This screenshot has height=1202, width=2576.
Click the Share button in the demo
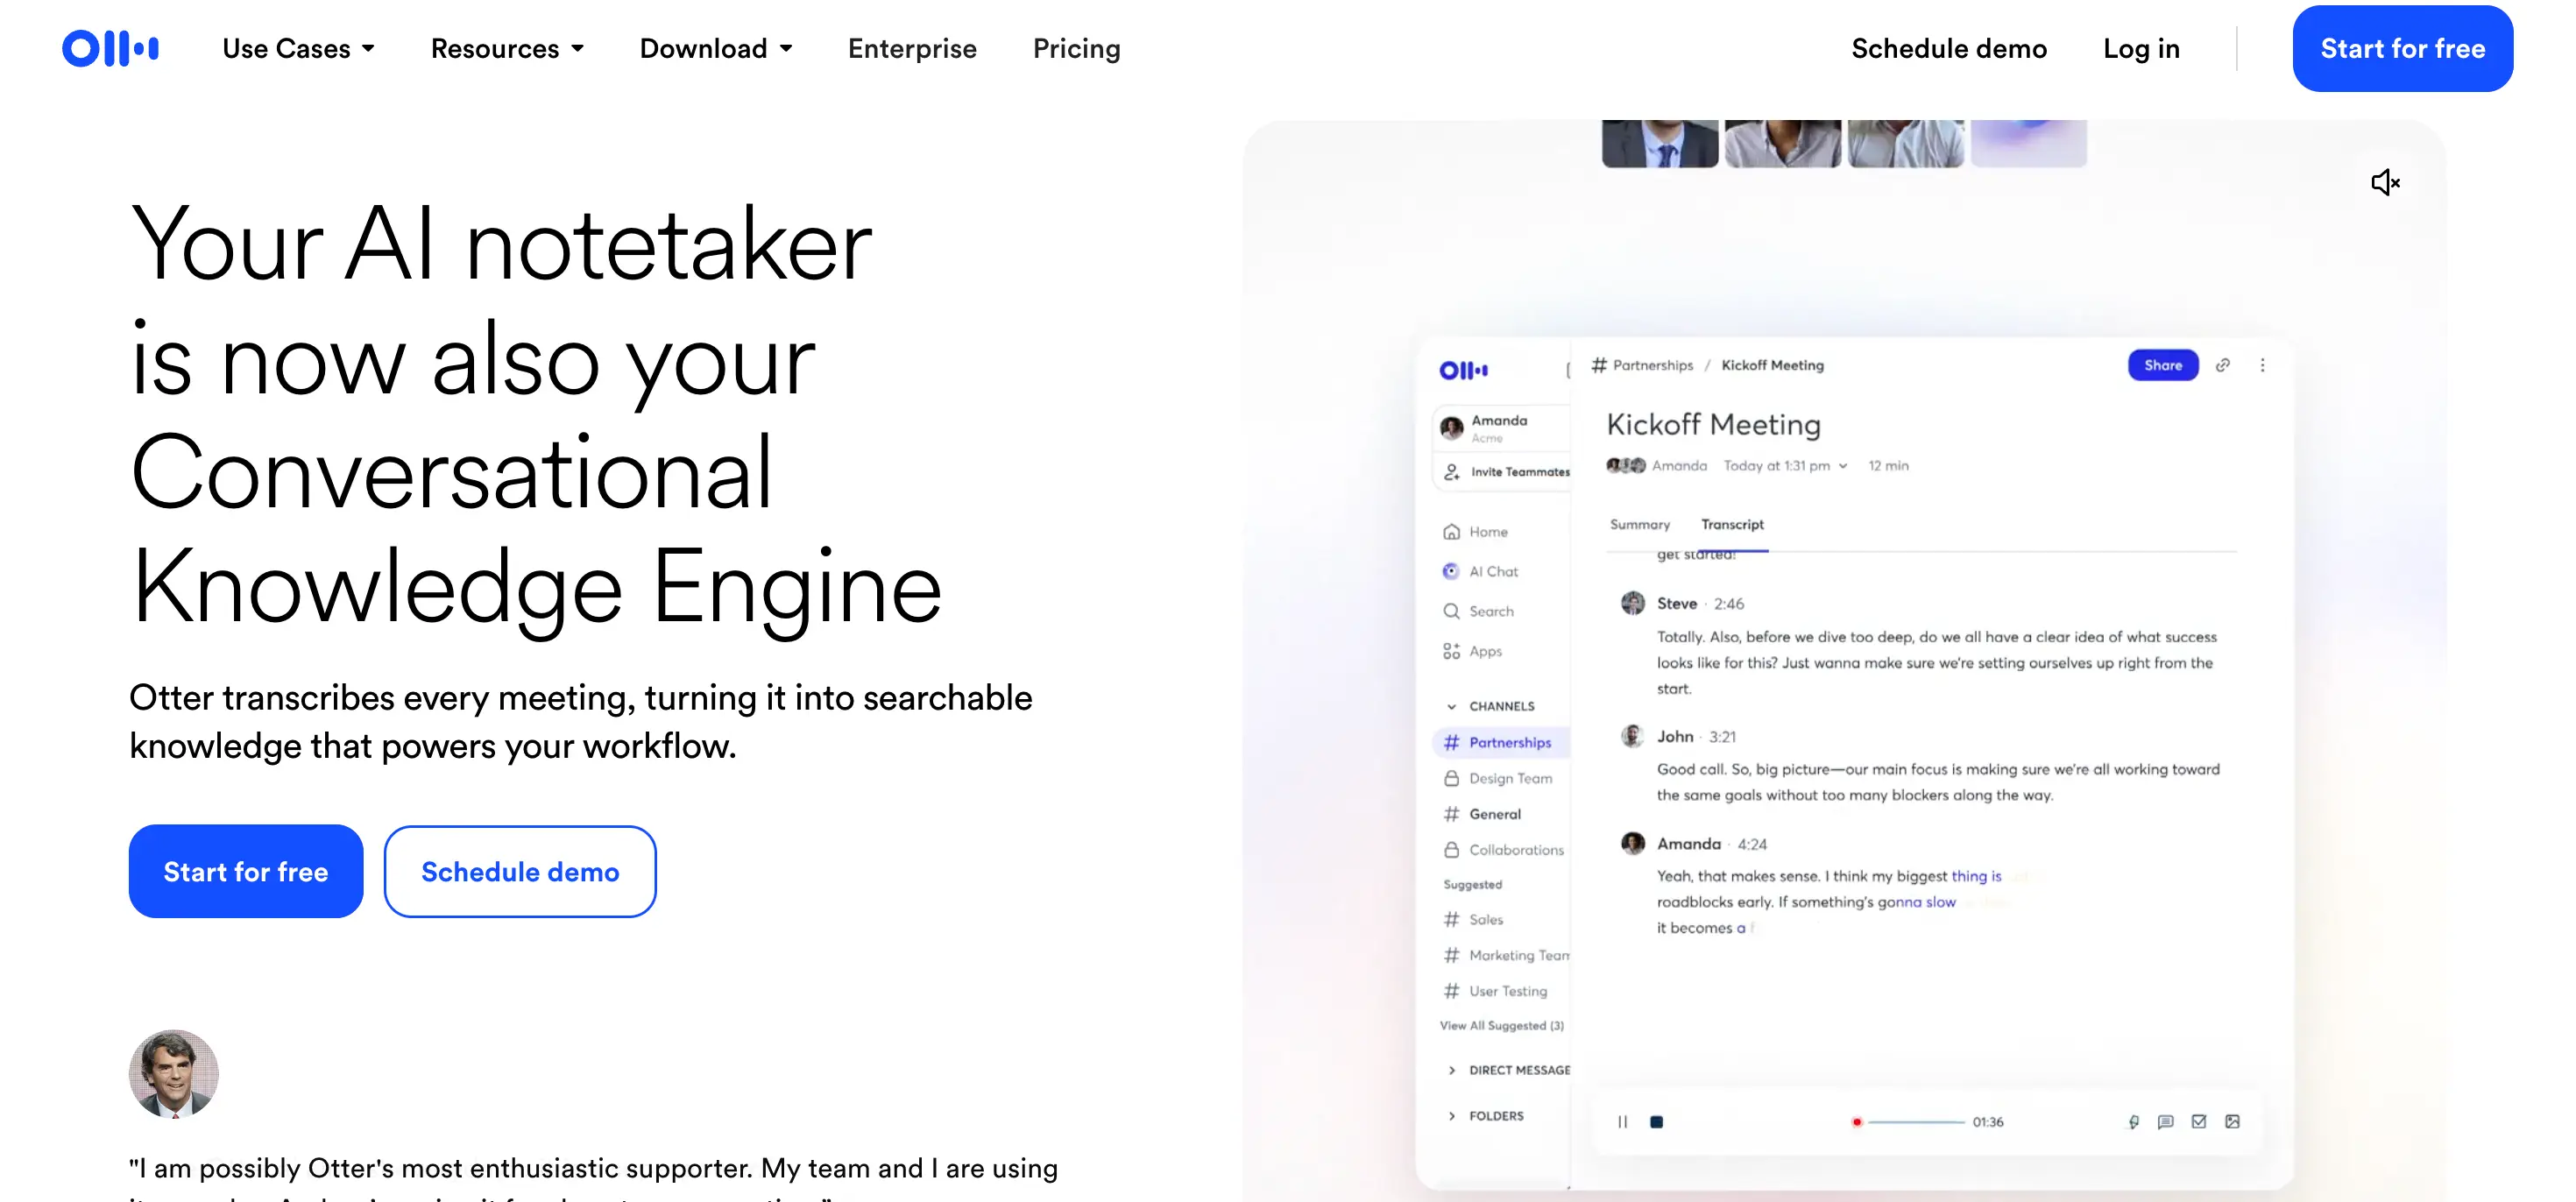(x=2163, y=365)
